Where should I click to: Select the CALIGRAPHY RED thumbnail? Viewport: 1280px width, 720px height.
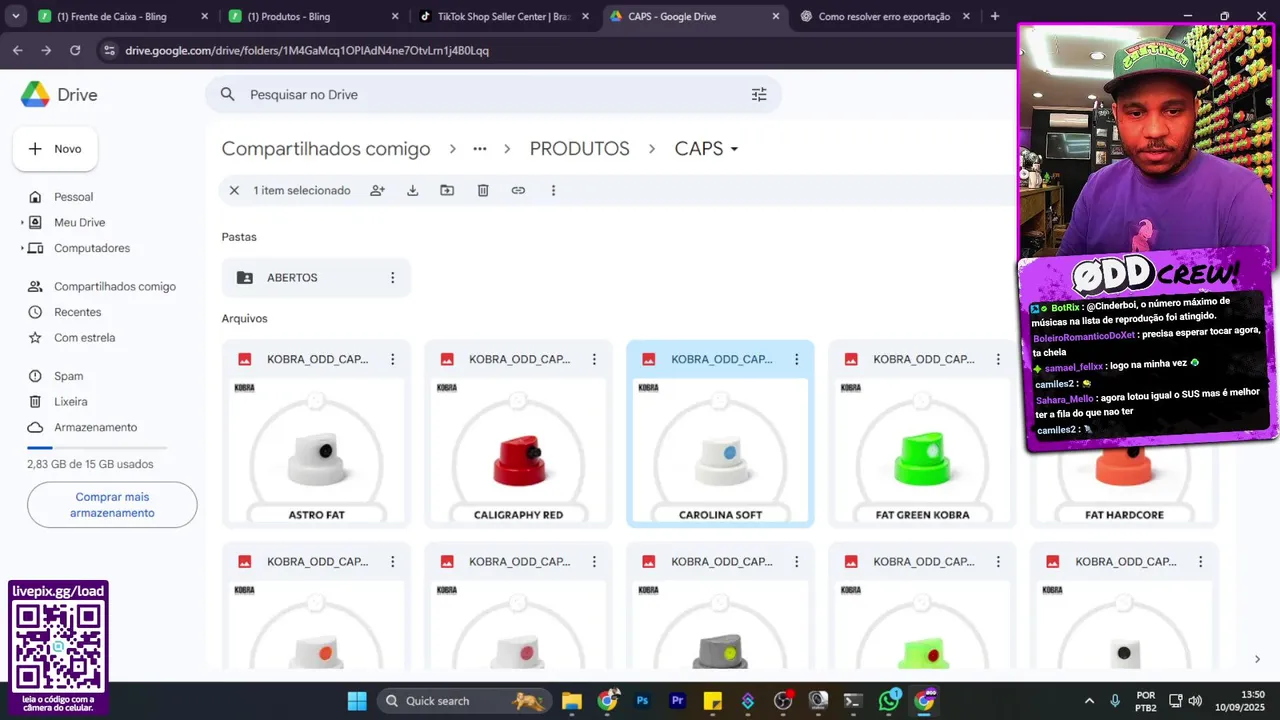[x=518, y=451]
